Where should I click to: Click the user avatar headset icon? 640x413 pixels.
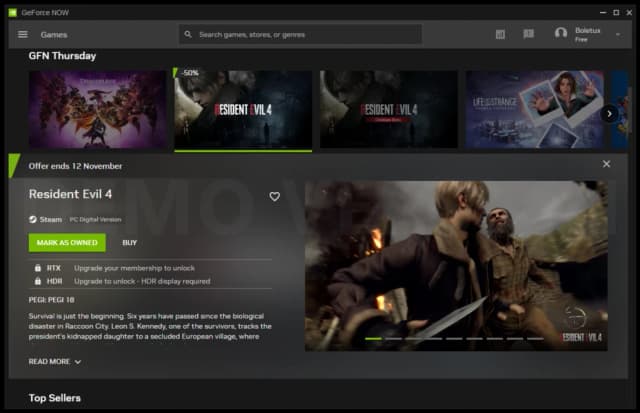point(561,33)
